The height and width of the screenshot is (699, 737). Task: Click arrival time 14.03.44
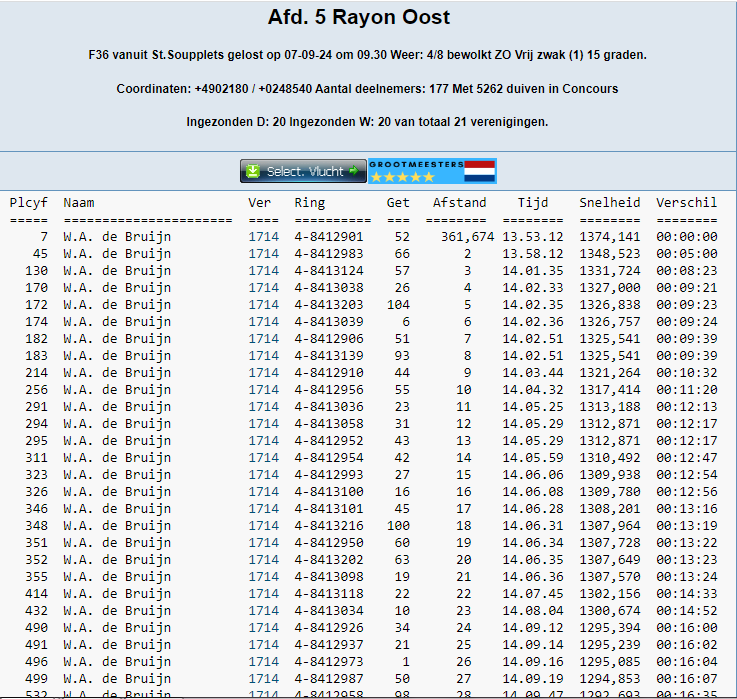(x=533, y=373)
